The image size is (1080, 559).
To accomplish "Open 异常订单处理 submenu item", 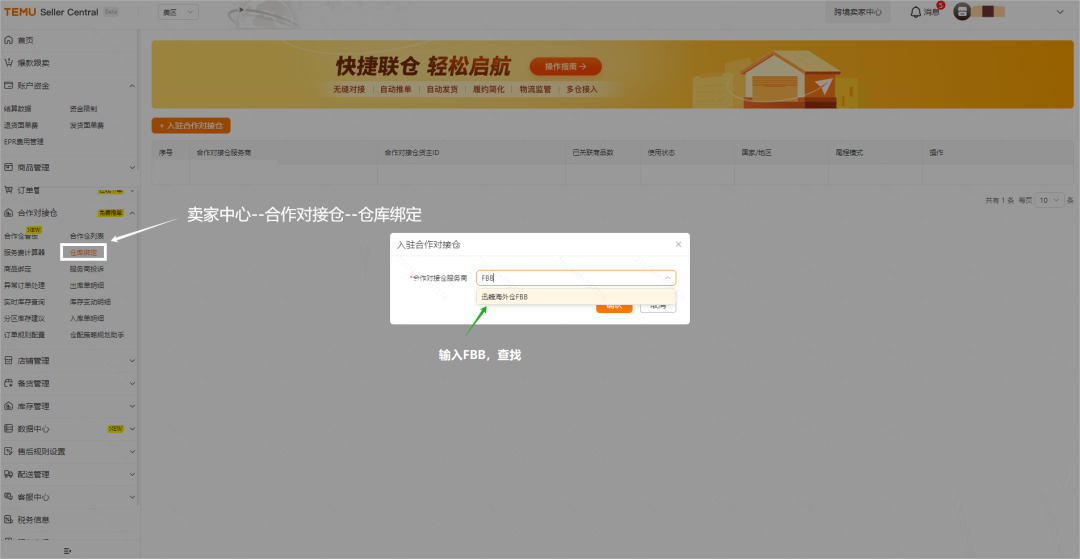I will point(24,285).
